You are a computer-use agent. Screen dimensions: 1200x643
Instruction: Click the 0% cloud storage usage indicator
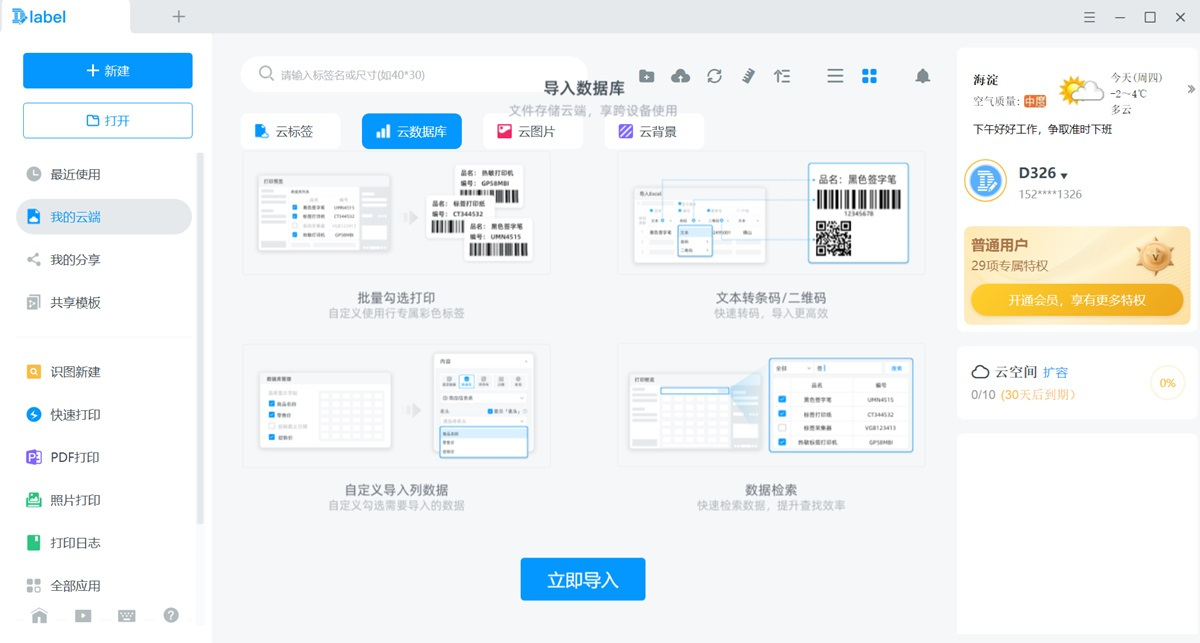click(x=1166, y=383)
